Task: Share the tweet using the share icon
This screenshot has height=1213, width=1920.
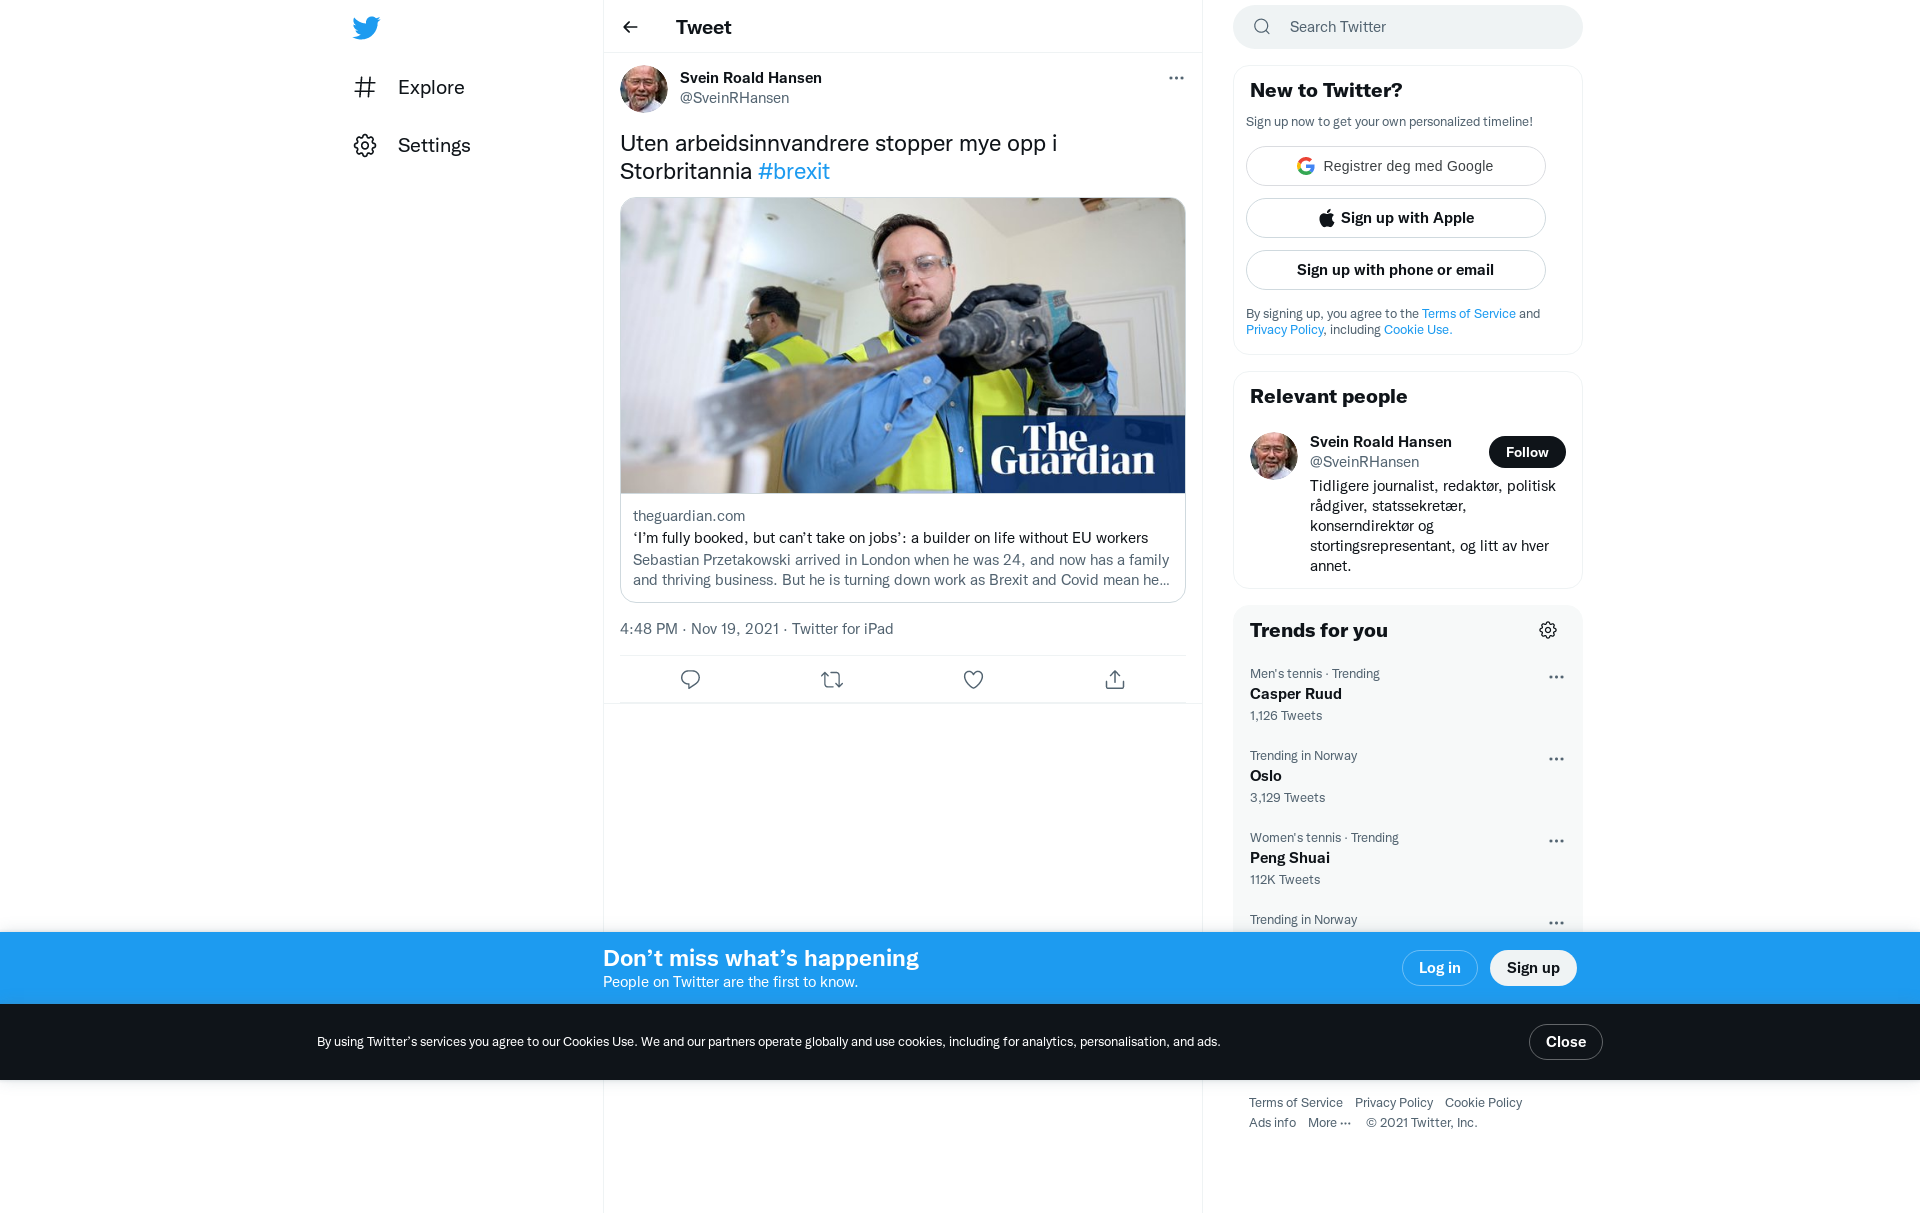Action: (1115, 680)
